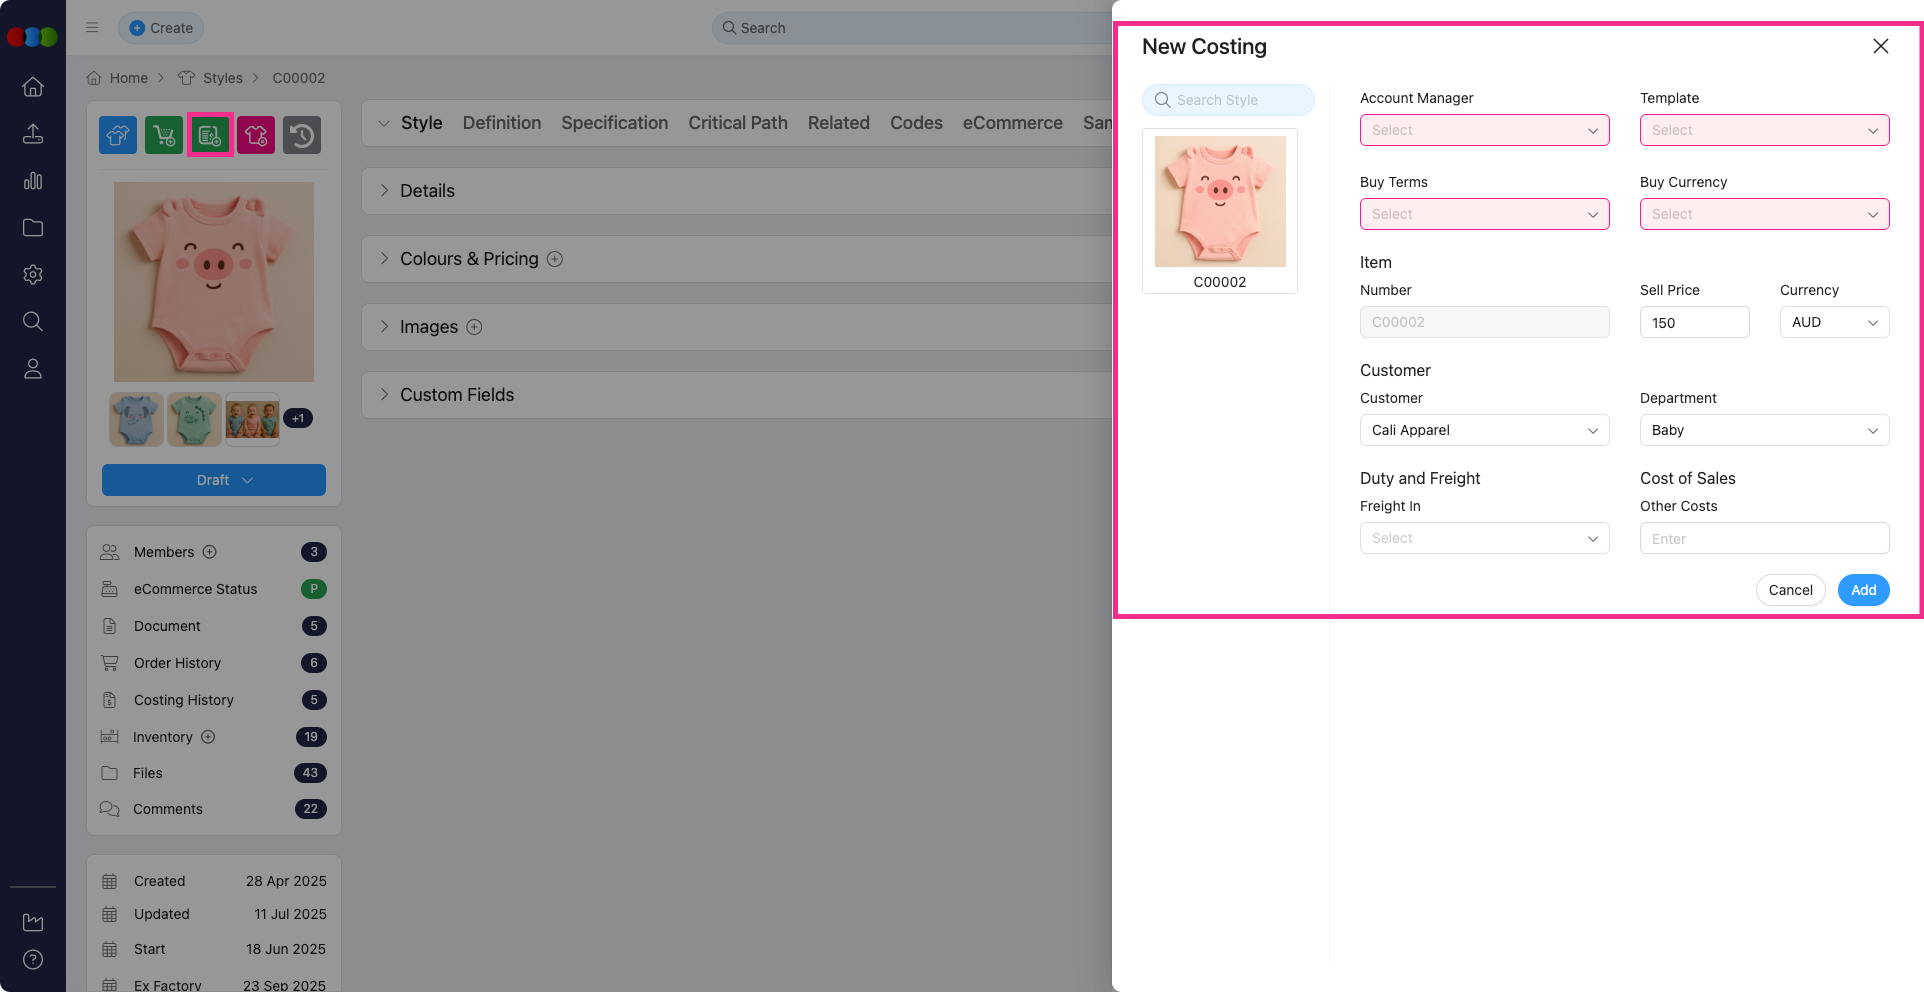
Task: Click the upload icon in sidebar
Action: click(33, 134)
